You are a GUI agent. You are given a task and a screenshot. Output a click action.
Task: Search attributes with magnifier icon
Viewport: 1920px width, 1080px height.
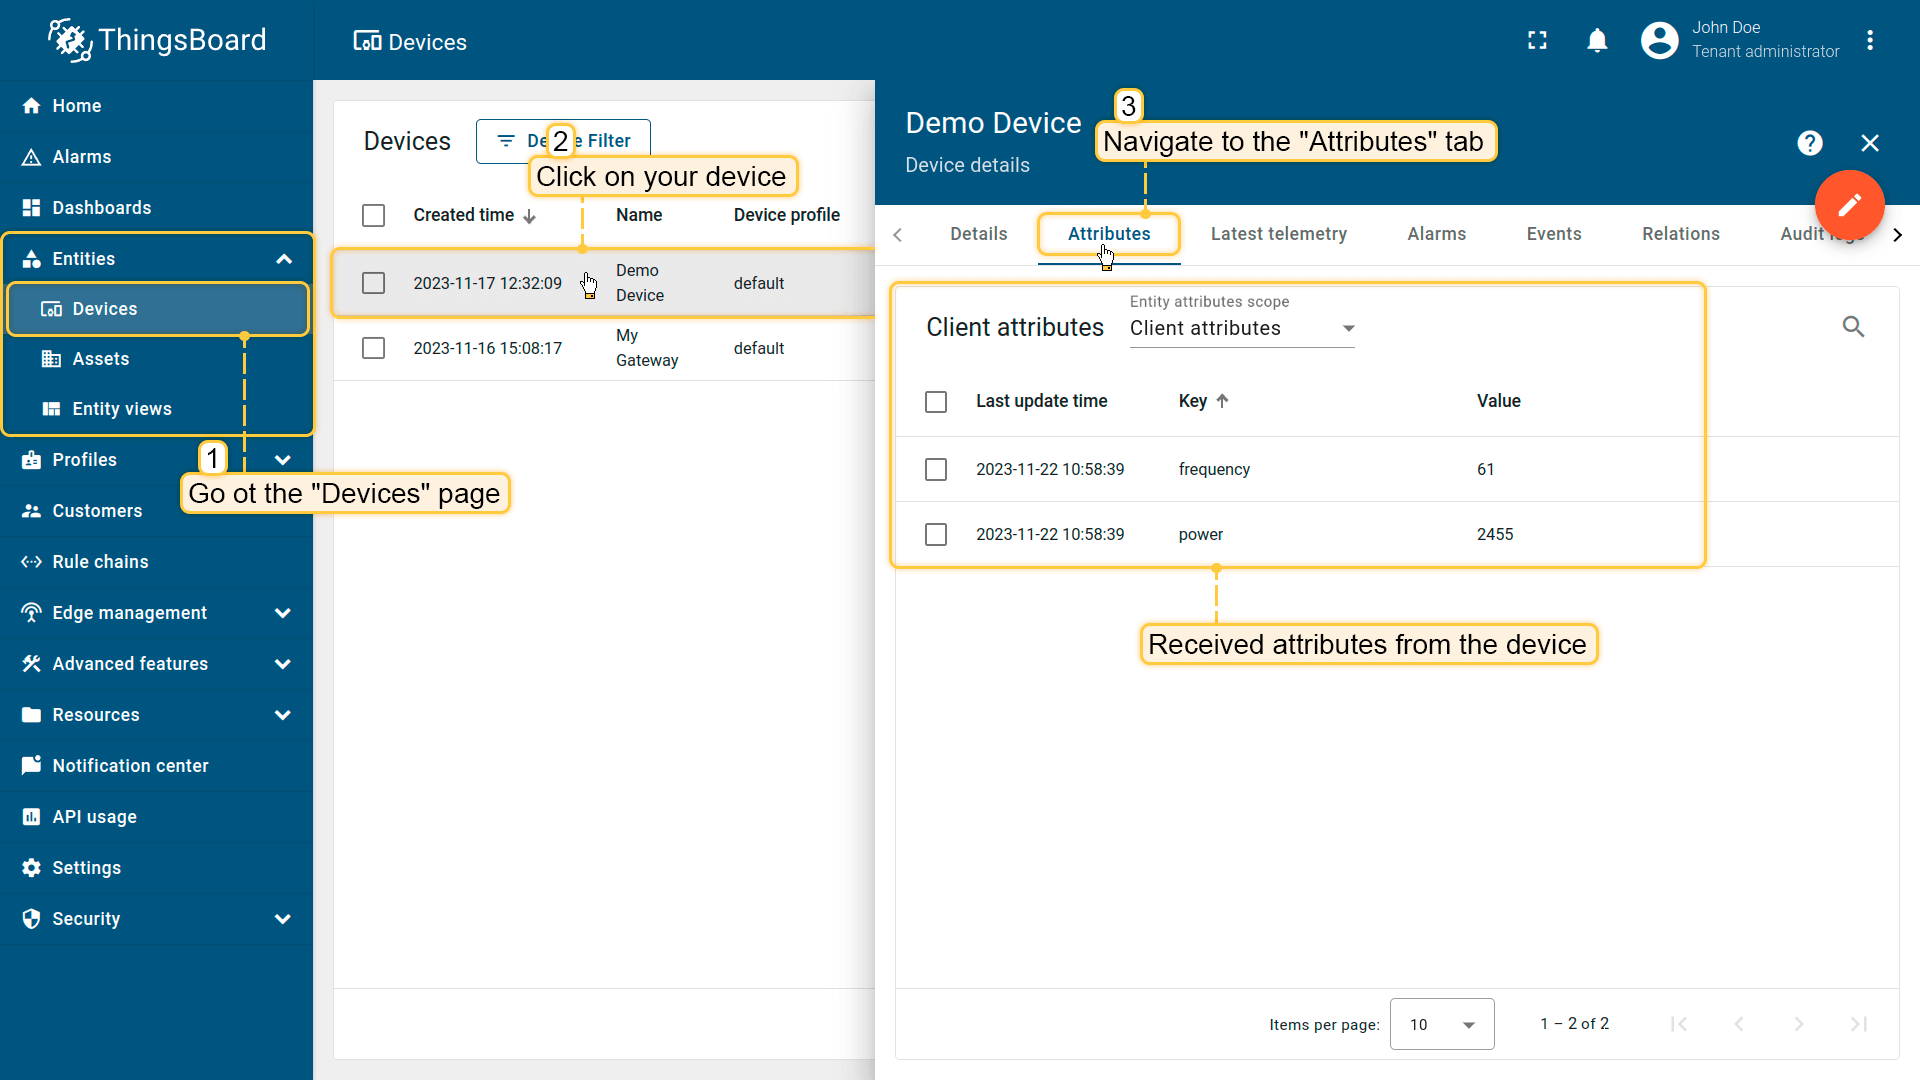pyautogui.click(x=1853, y=327)
